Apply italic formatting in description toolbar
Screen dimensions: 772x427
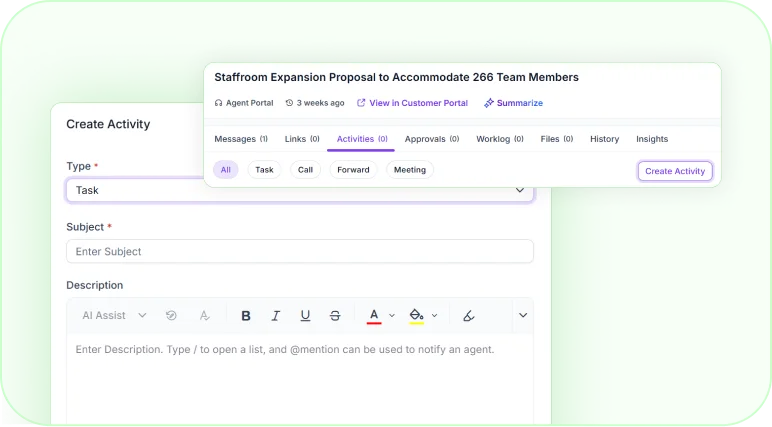276,316
